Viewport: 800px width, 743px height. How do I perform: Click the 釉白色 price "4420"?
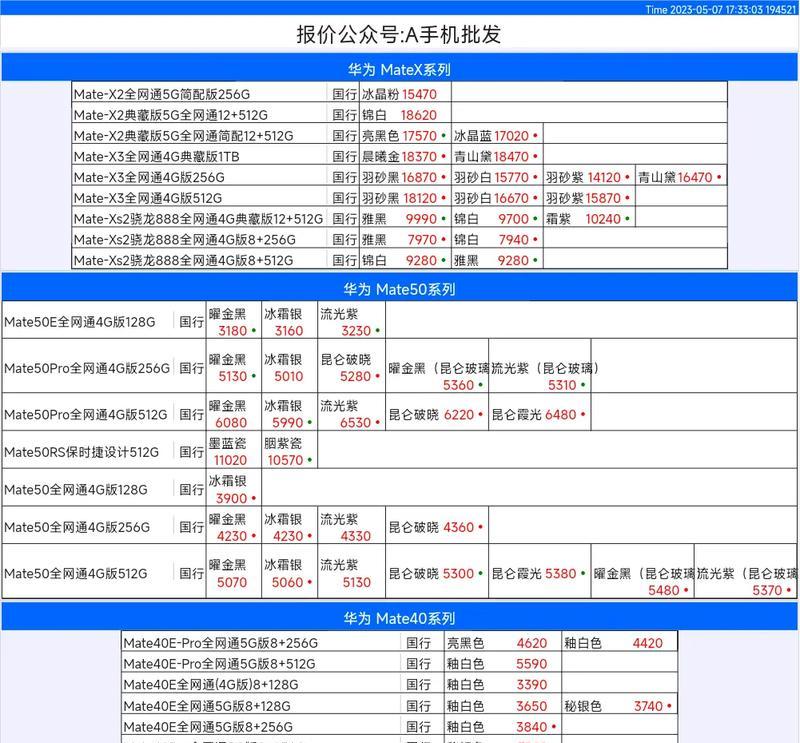(x=648, y=643)
